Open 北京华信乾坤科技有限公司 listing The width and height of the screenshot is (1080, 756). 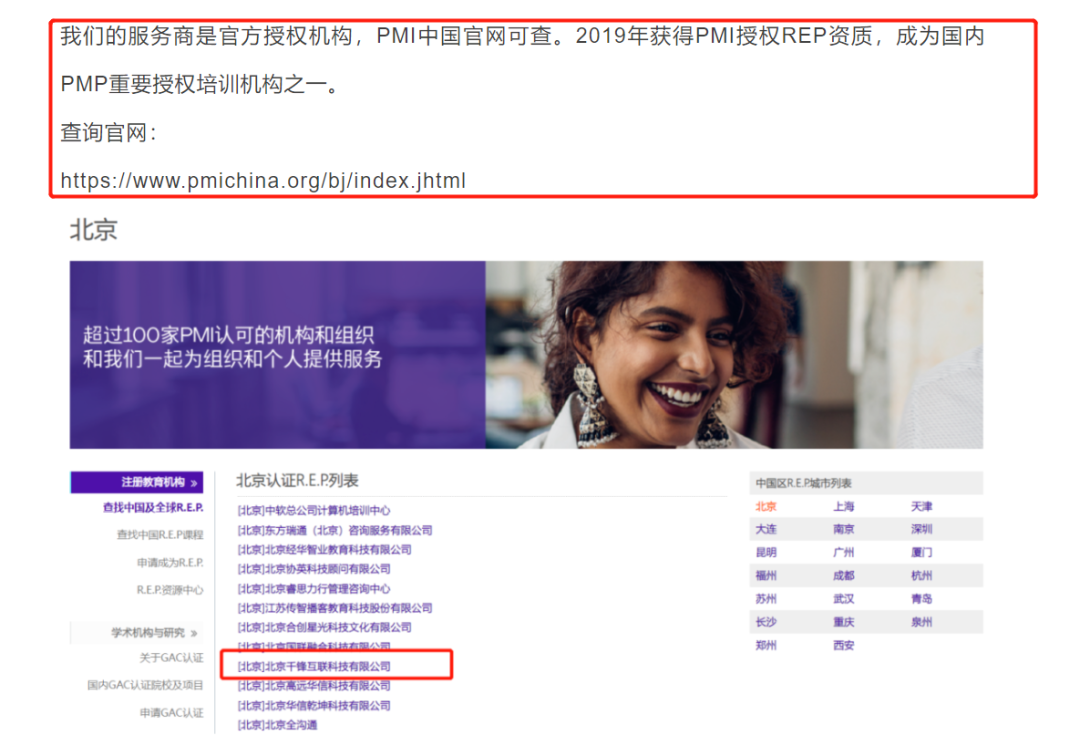click(314, 705)
